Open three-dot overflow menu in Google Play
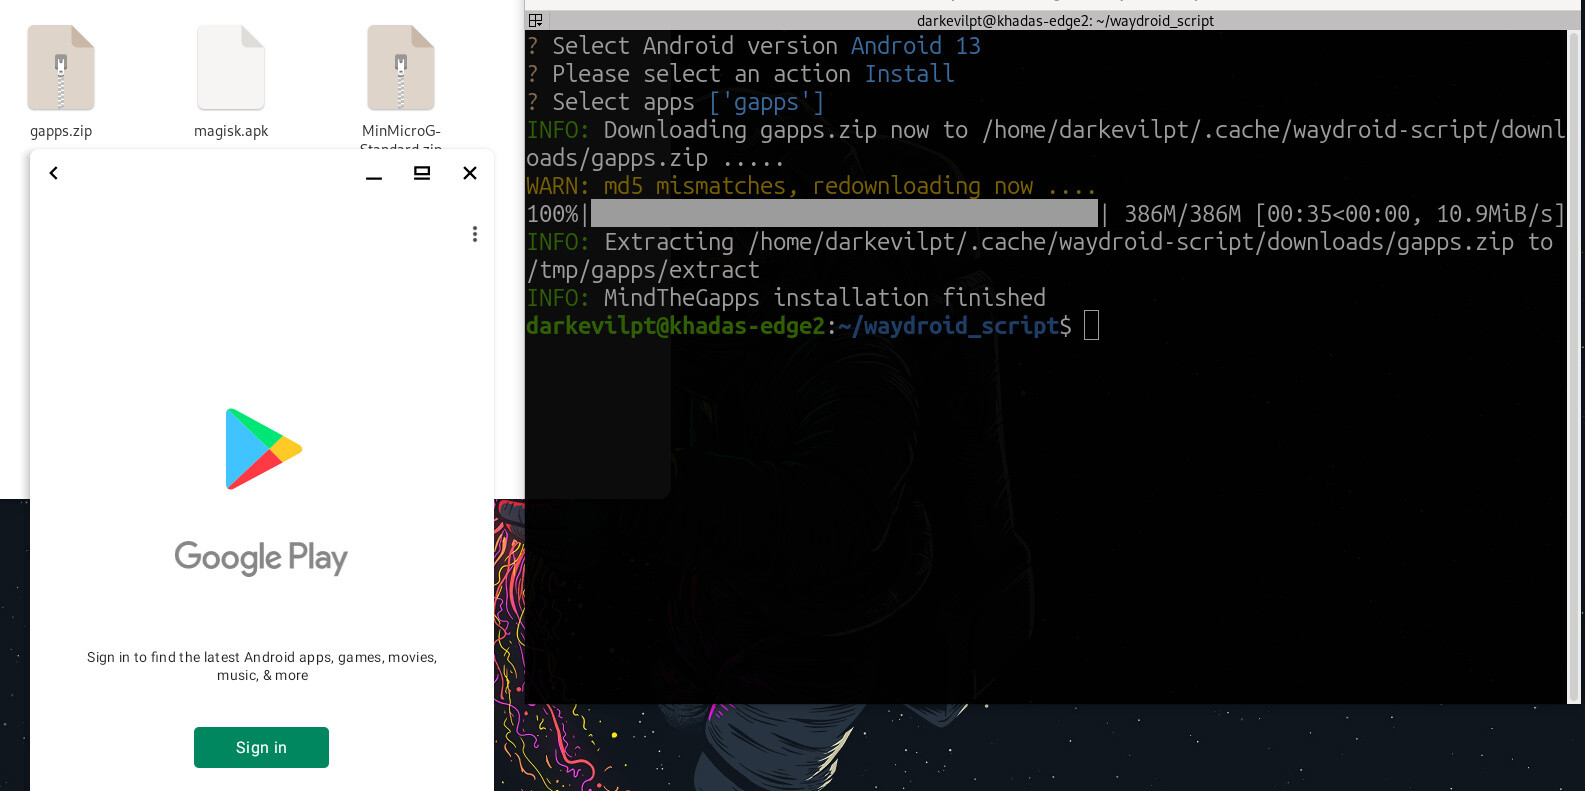The width and height of the screenshot is (1585, 791). 475,234
